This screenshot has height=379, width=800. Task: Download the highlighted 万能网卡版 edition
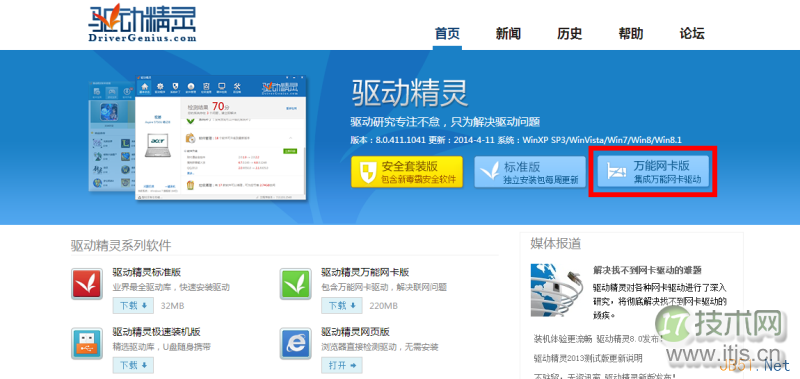point(653,172)
